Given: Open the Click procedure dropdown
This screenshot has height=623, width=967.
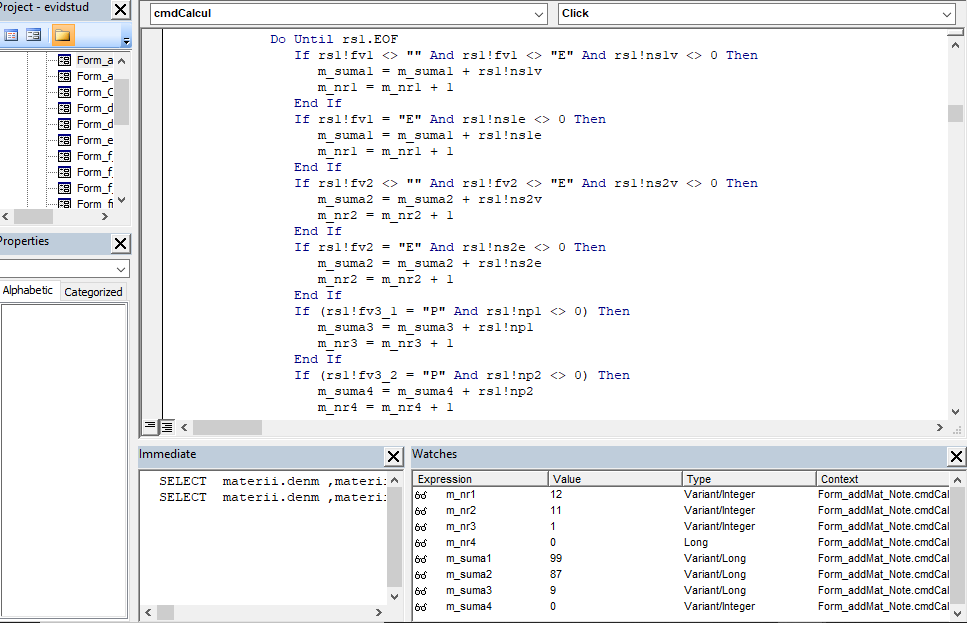Looking at the screenshot, I should (x=946, y=14).
